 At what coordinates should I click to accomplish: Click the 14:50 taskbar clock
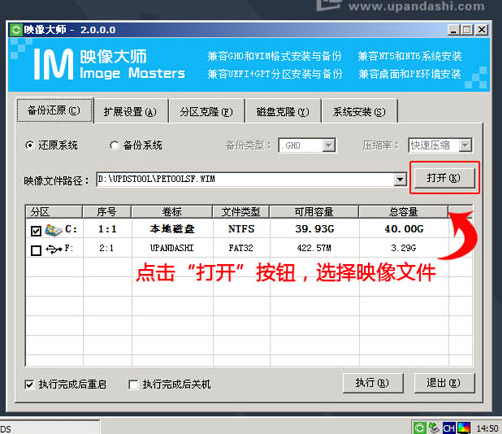[x=487, y=428]
